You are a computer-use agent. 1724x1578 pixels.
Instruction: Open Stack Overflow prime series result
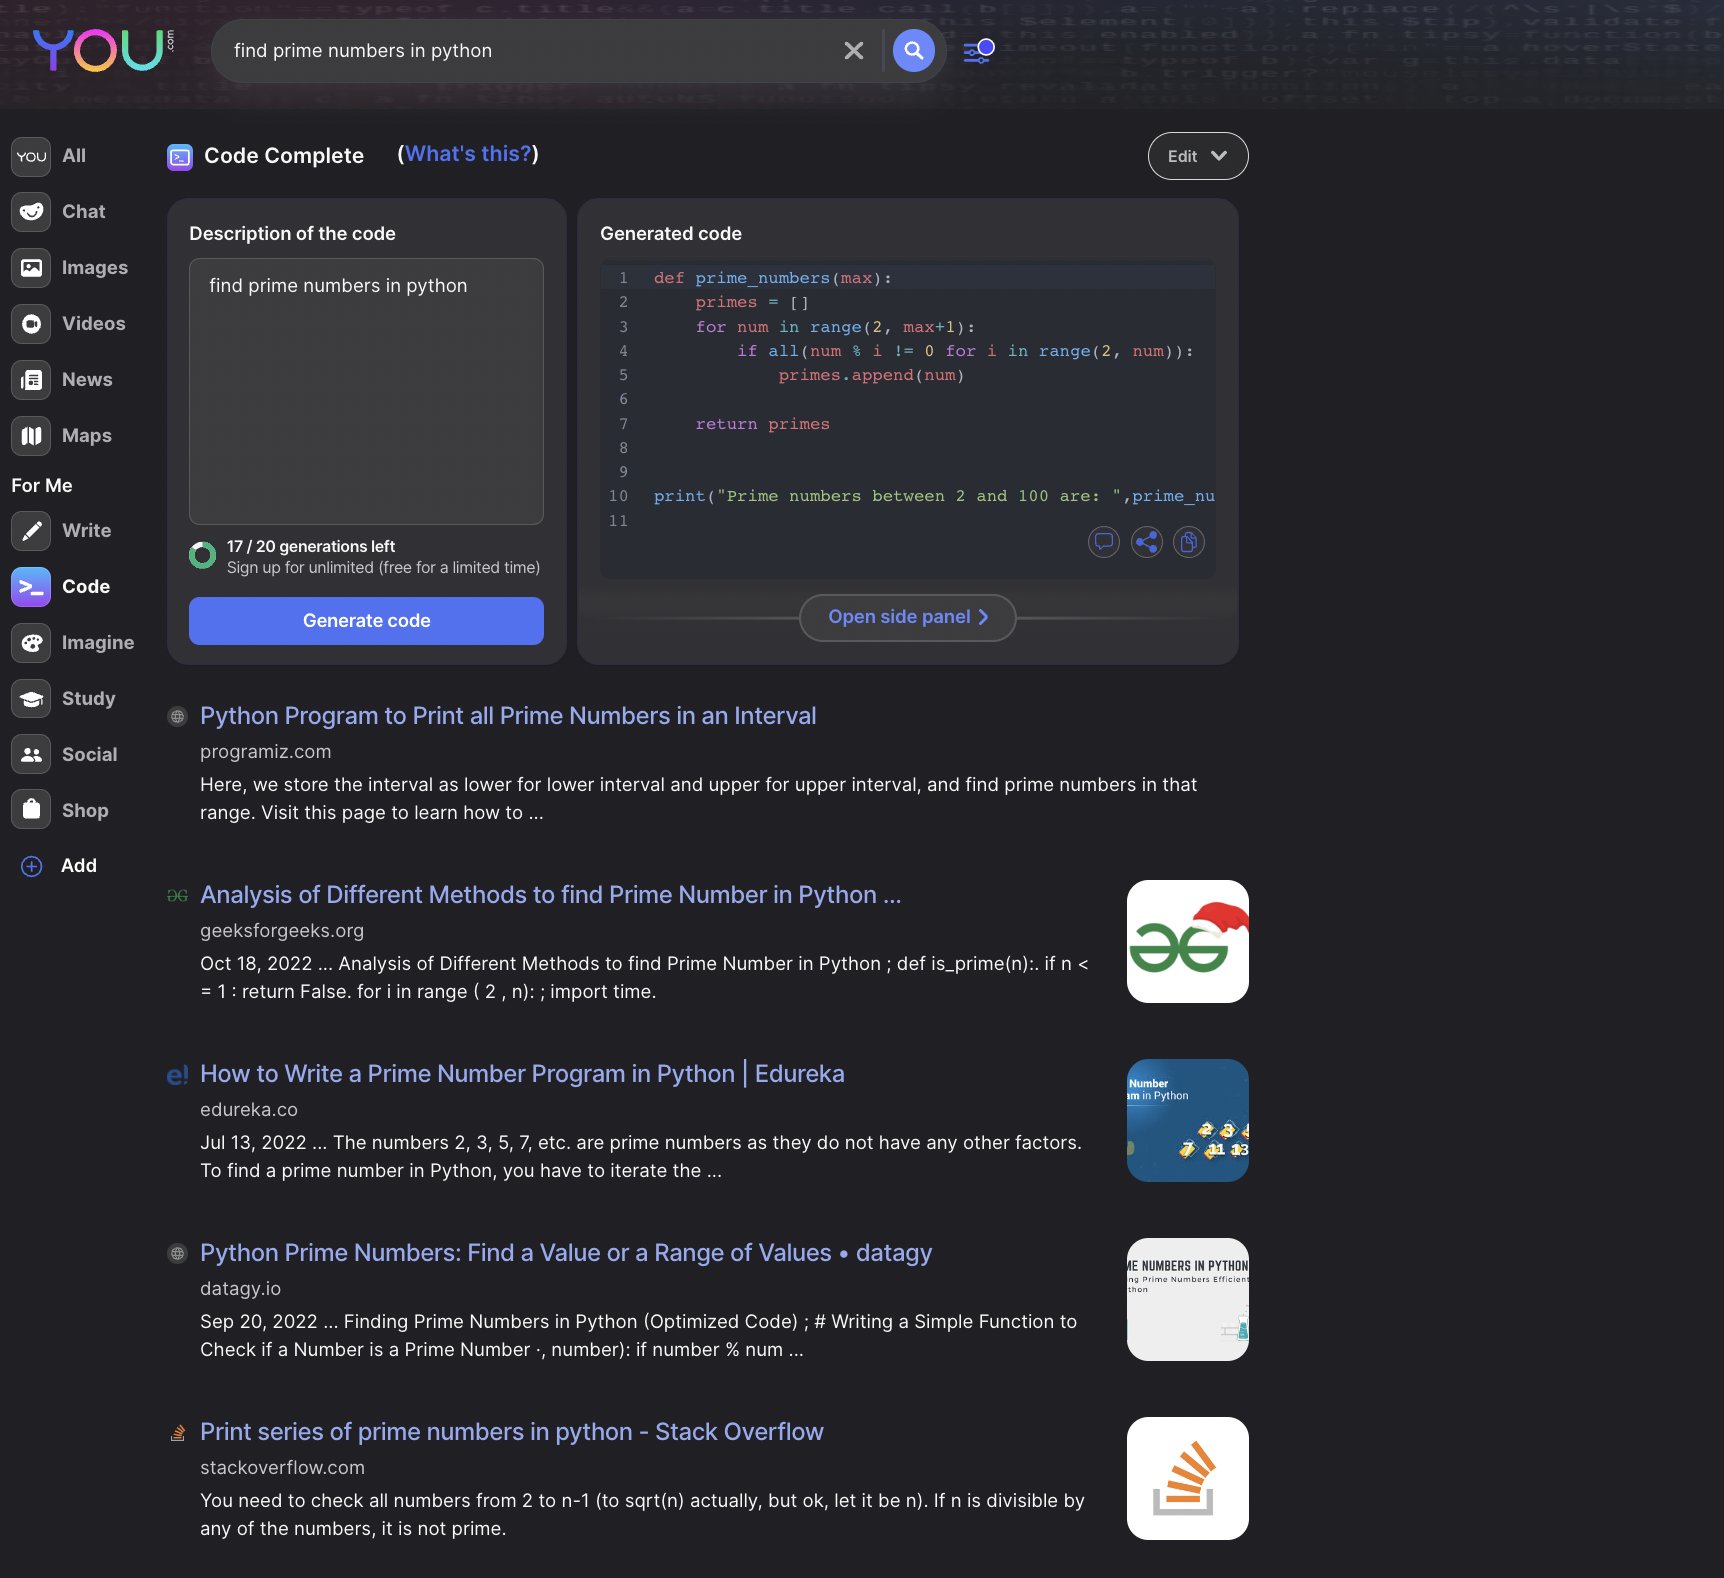pyautogui.click(x=512, y=1432)
